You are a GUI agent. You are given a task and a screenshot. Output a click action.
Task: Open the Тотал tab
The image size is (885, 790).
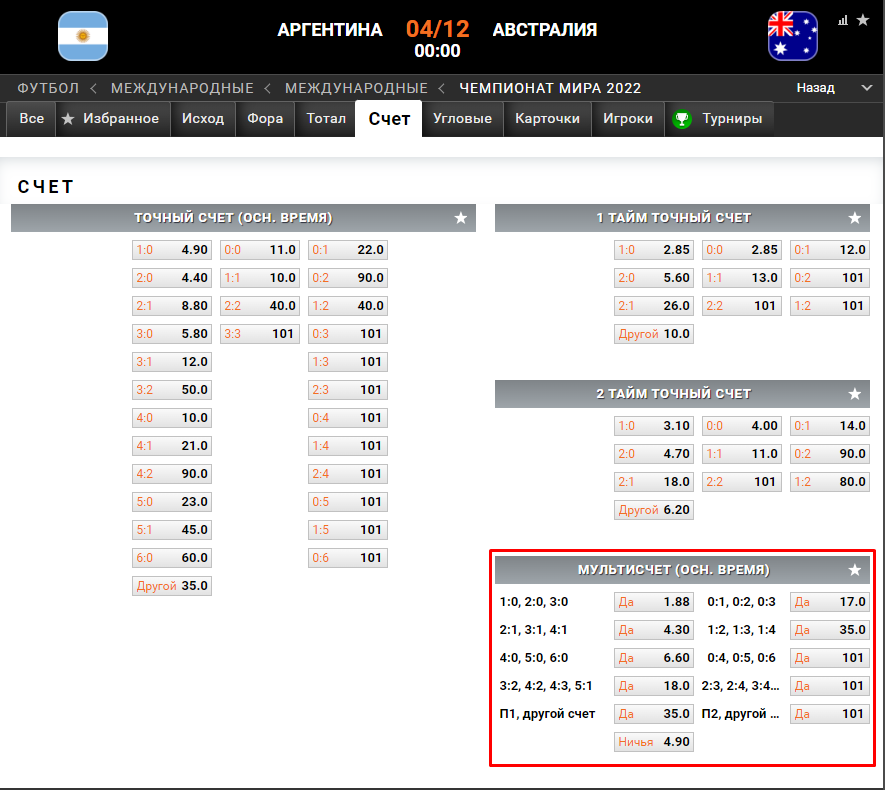pyautogui.click(x=326, y=119)
